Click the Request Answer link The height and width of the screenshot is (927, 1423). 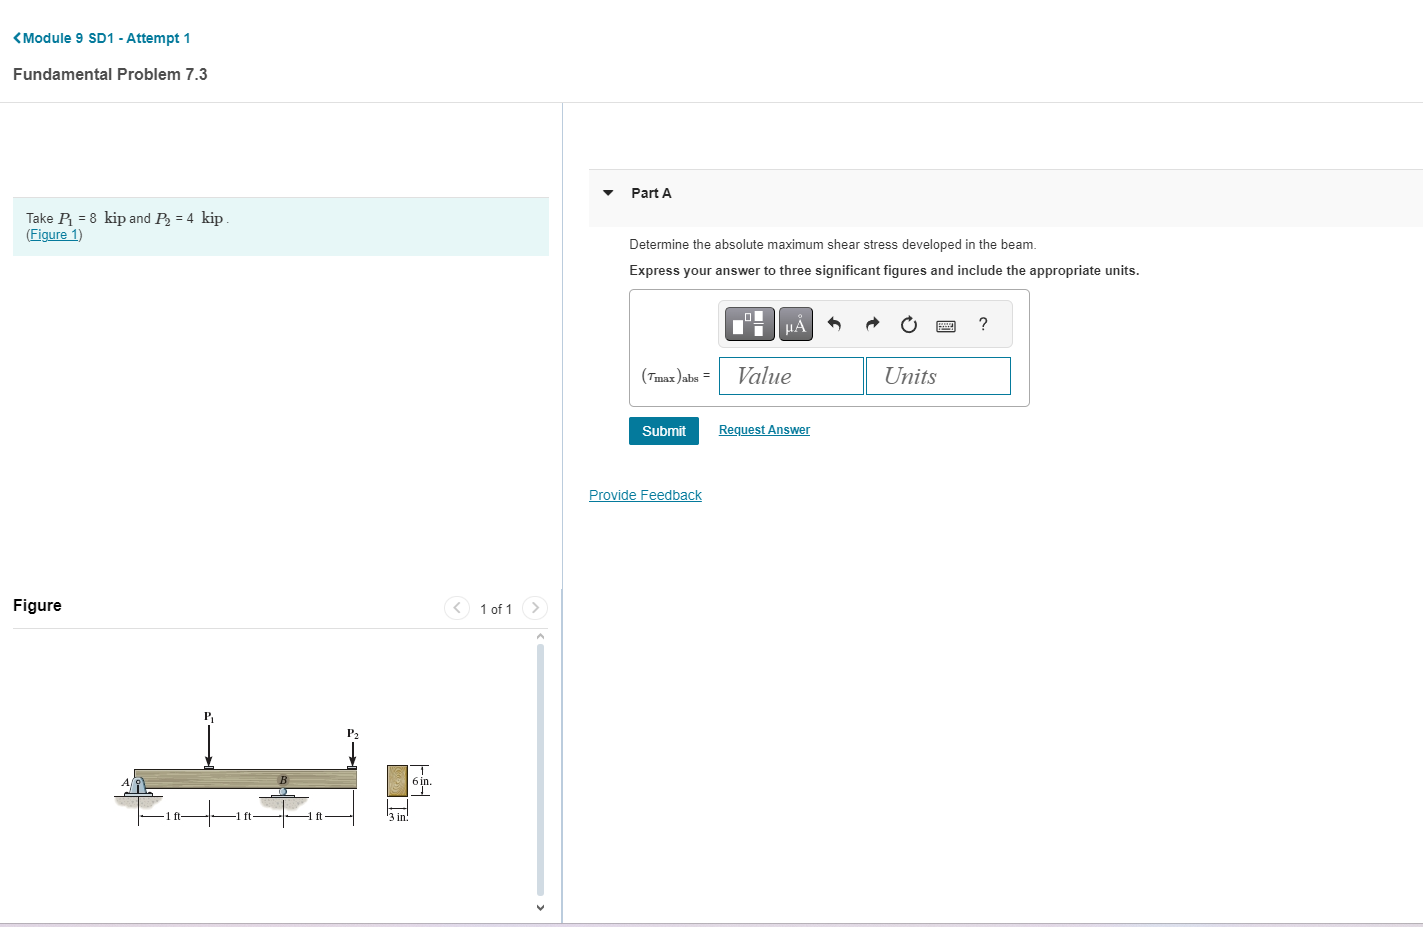tap(763, 429)
